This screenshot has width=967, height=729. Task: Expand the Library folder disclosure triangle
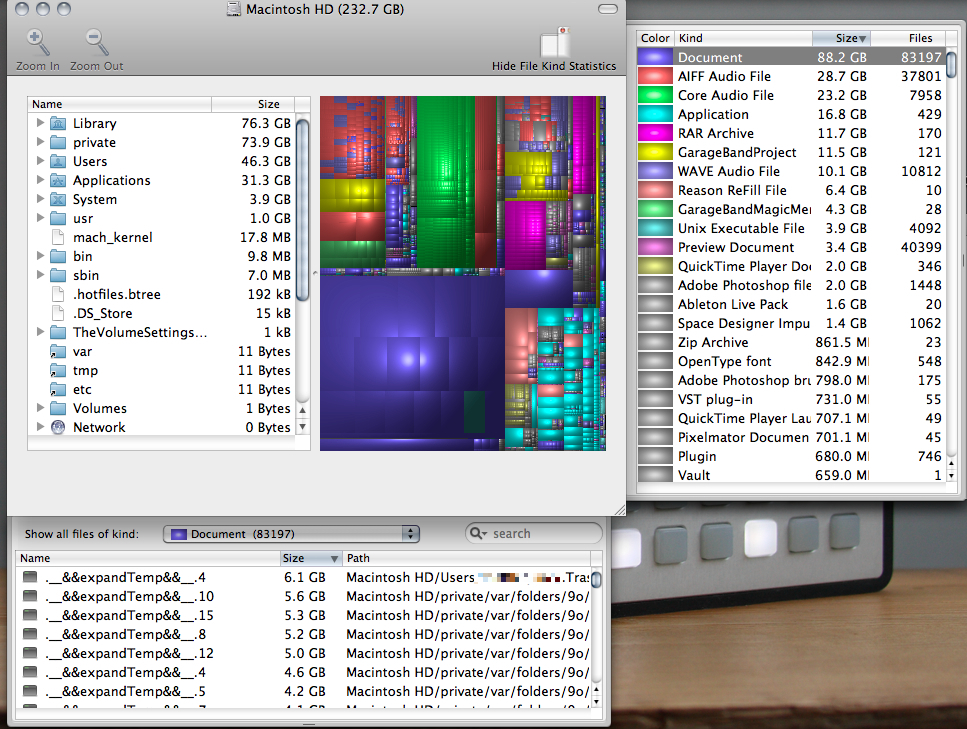[40, 123]
